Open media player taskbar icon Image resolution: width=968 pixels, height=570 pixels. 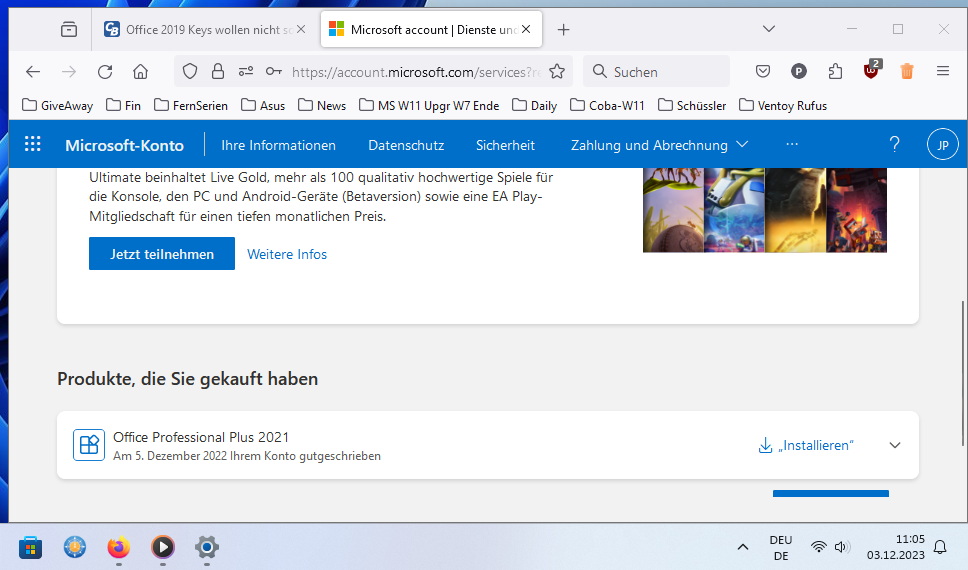click(163, 547)
